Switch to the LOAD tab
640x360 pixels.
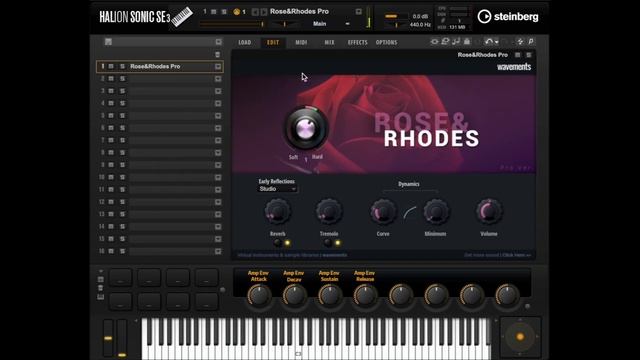click(244, 42)
